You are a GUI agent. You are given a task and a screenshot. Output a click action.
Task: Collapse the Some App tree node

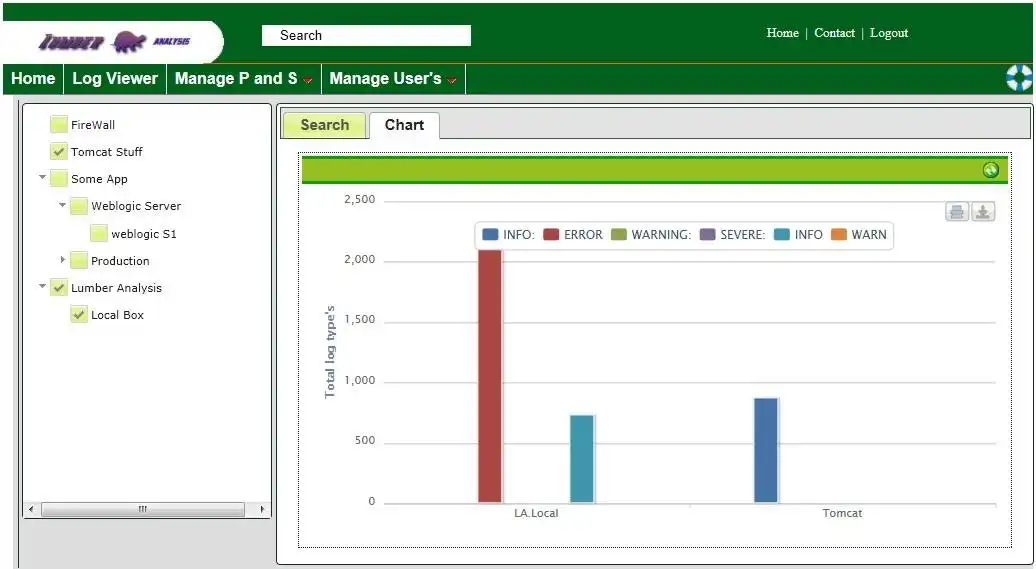tap(42, 177)
